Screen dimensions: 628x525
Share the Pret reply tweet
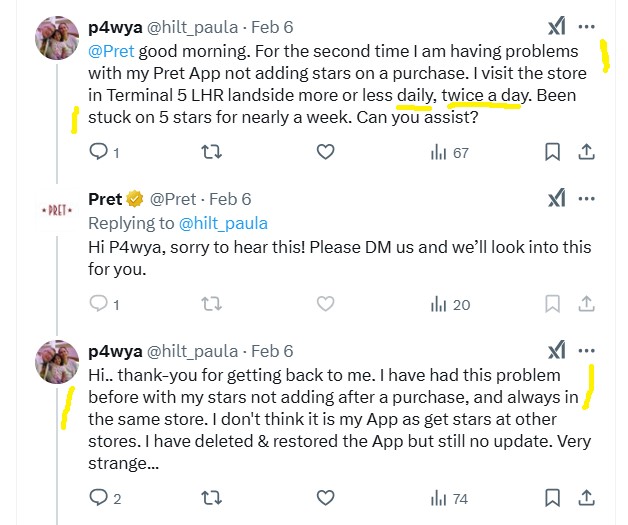[588, 304]
